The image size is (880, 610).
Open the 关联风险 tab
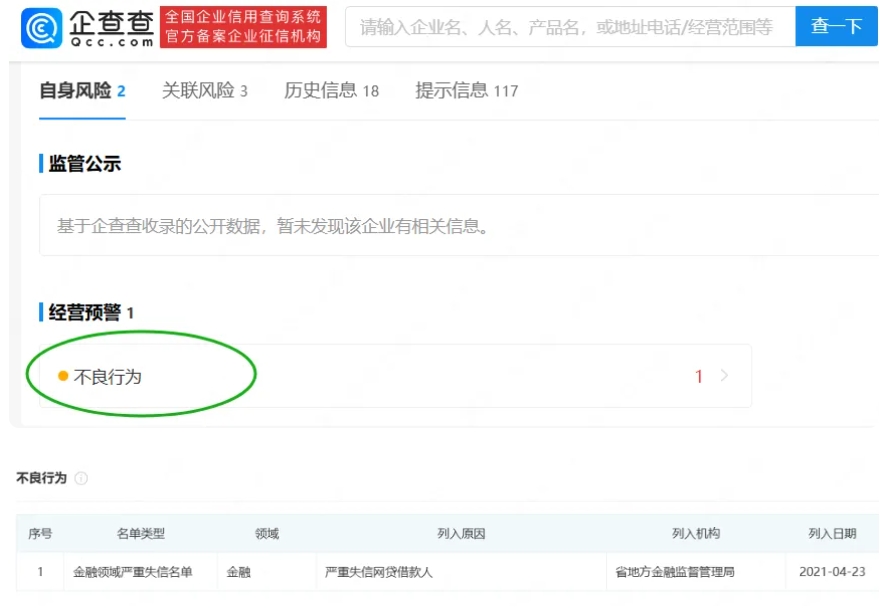204,91
